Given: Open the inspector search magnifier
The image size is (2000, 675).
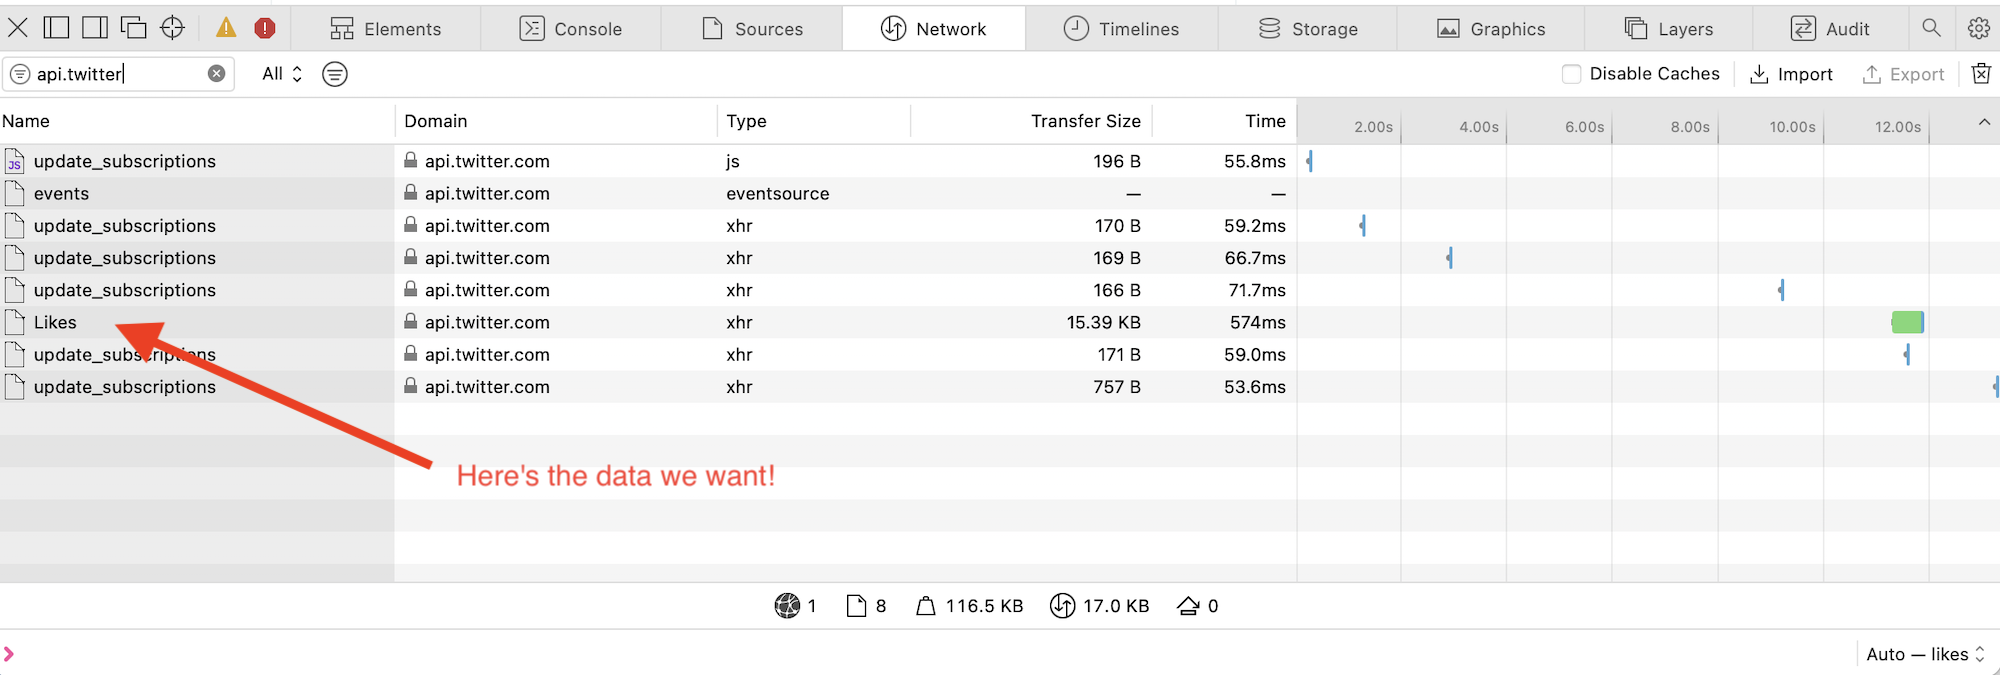Looking at the screenshot, I should [1931, 28].
